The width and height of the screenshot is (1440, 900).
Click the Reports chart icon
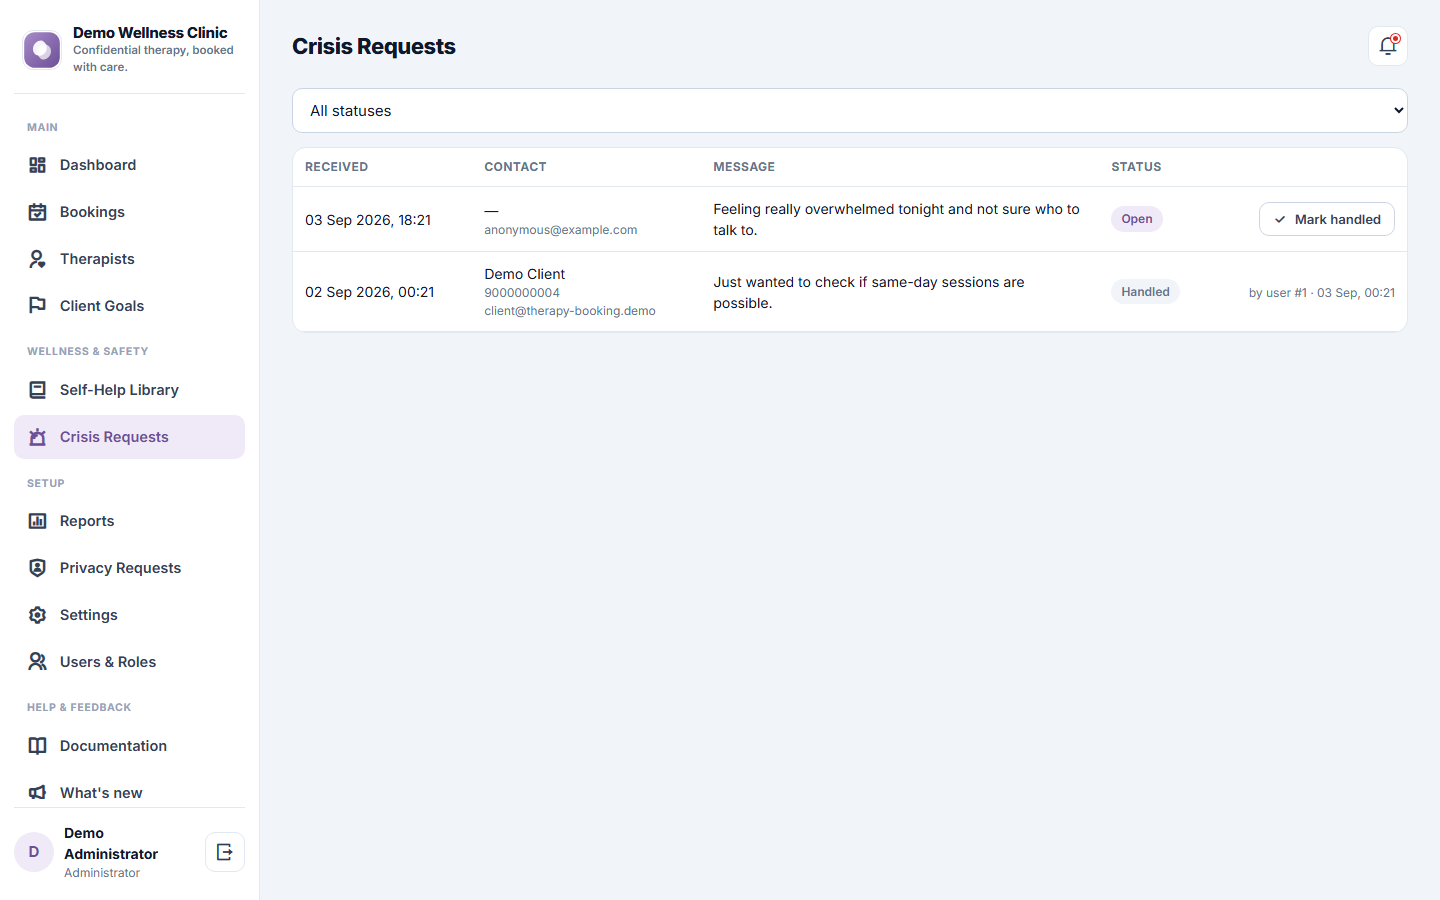37,521
